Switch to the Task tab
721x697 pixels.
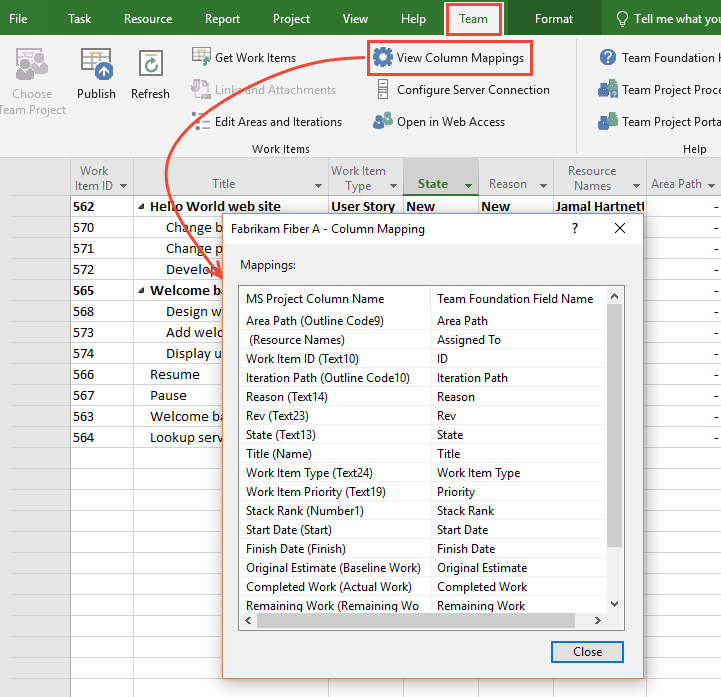pyautogui.click(x=80, y=19)
